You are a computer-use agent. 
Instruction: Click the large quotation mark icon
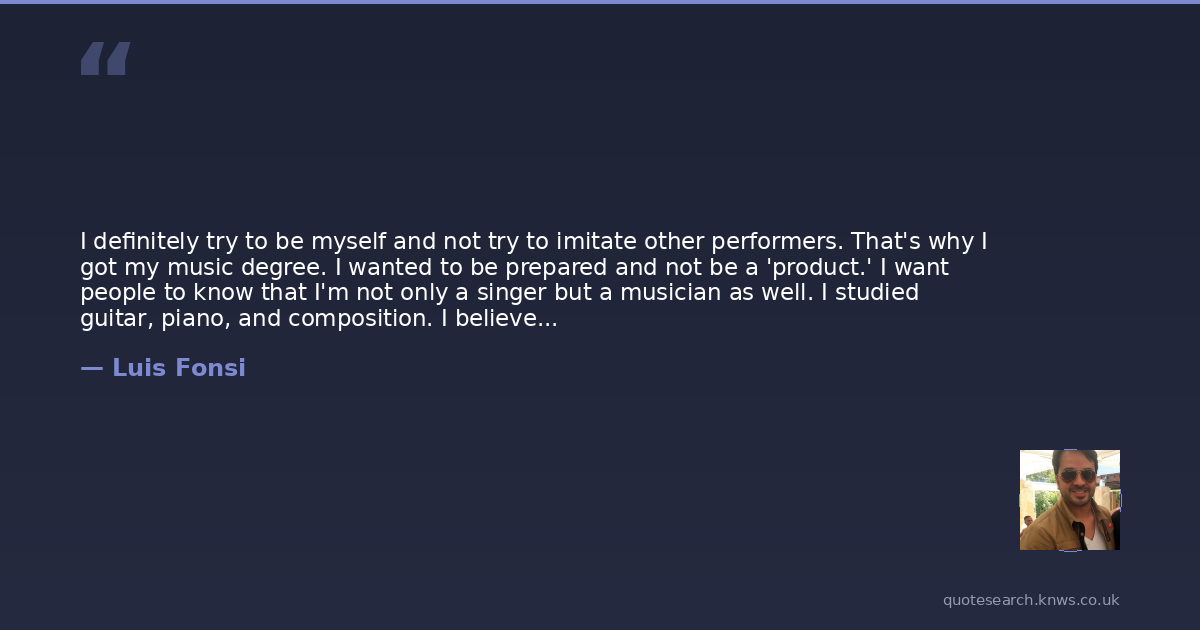click(x=105, y=58)
